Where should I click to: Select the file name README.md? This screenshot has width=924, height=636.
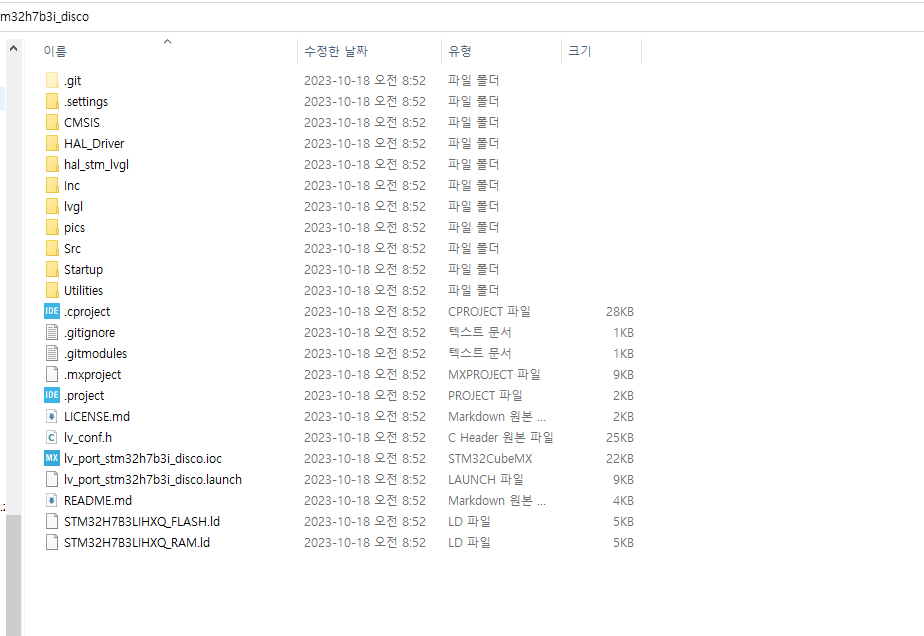[98, 500]
